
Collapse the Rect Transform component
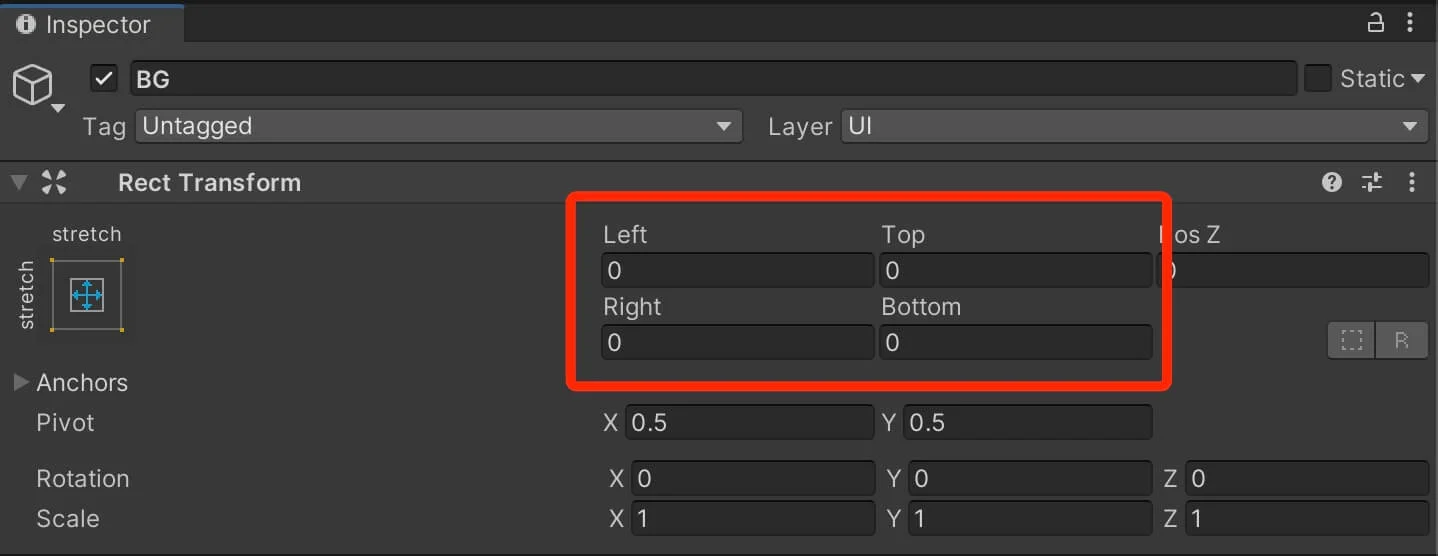19,182
